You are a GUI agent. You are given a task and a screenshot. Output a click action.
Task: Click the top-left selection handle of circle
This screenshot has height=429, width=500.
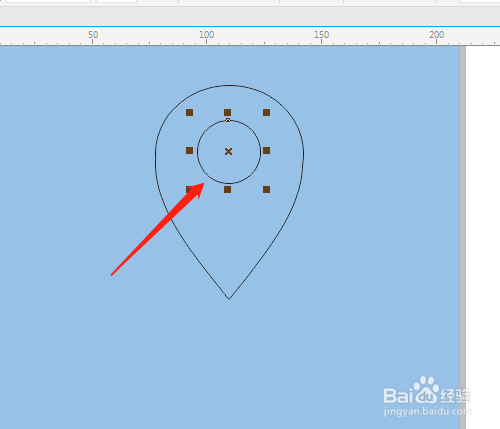[189, 112]
